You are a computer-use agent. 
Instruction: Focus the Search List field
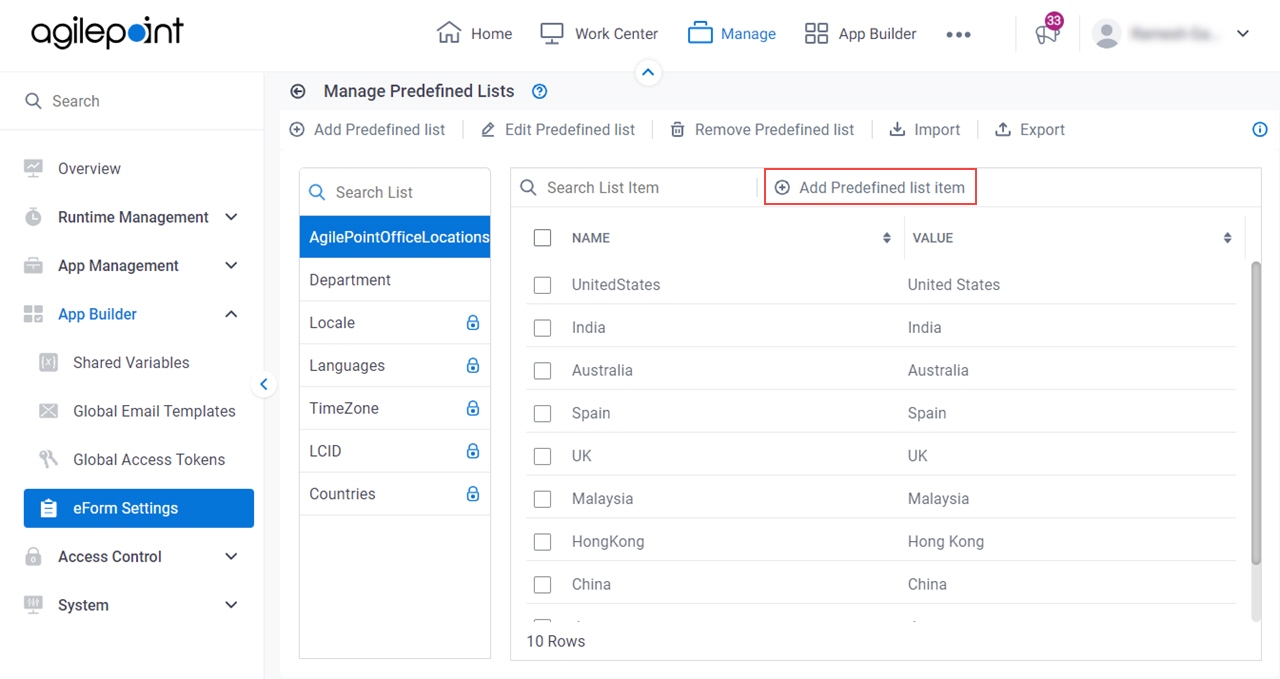(x=395, y=192)
